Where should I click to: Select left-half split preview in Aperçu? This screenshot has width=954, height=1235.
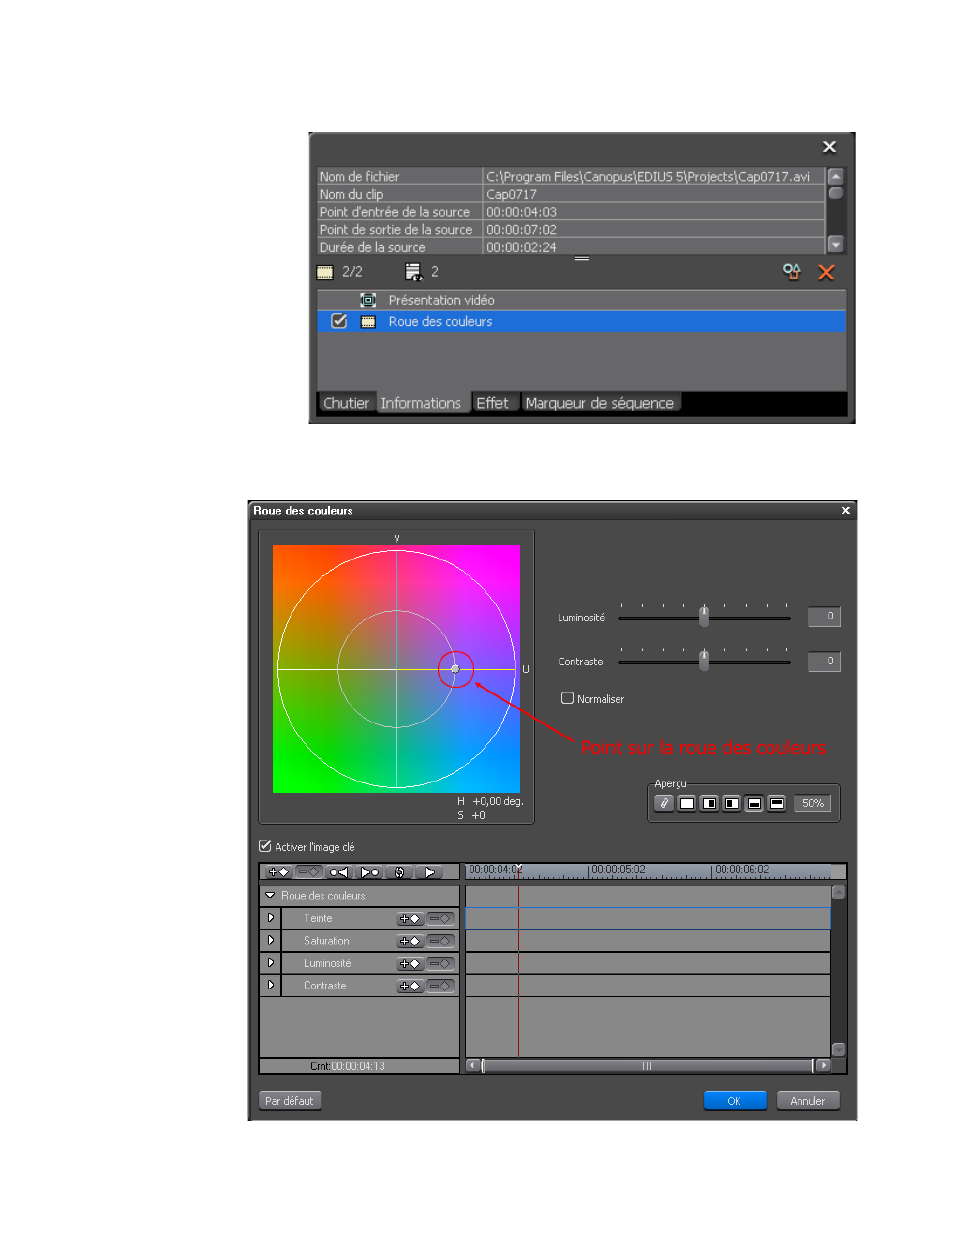(732, 803)
